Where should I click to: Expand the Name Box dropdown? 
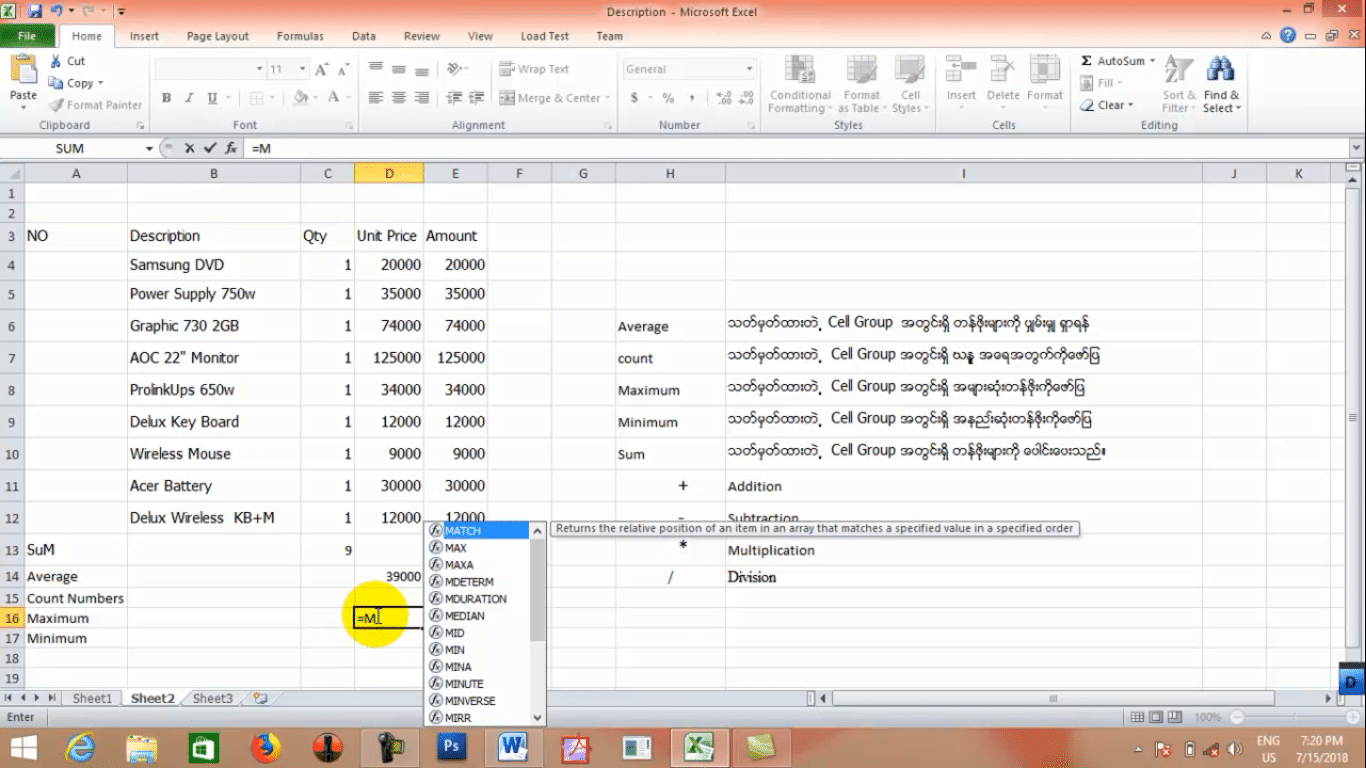[x=150, y=148]
